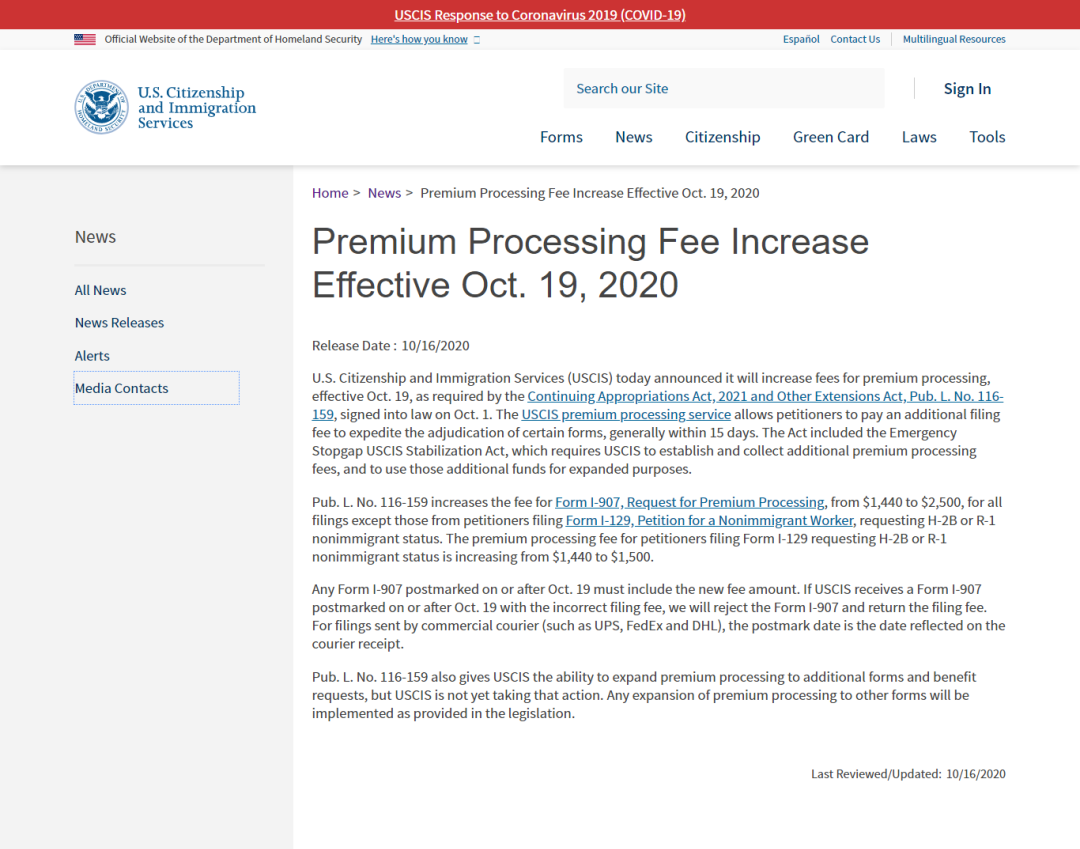Open the Contact Us page
This screenshot has width=1080, height=849.
tap(855, 39)
